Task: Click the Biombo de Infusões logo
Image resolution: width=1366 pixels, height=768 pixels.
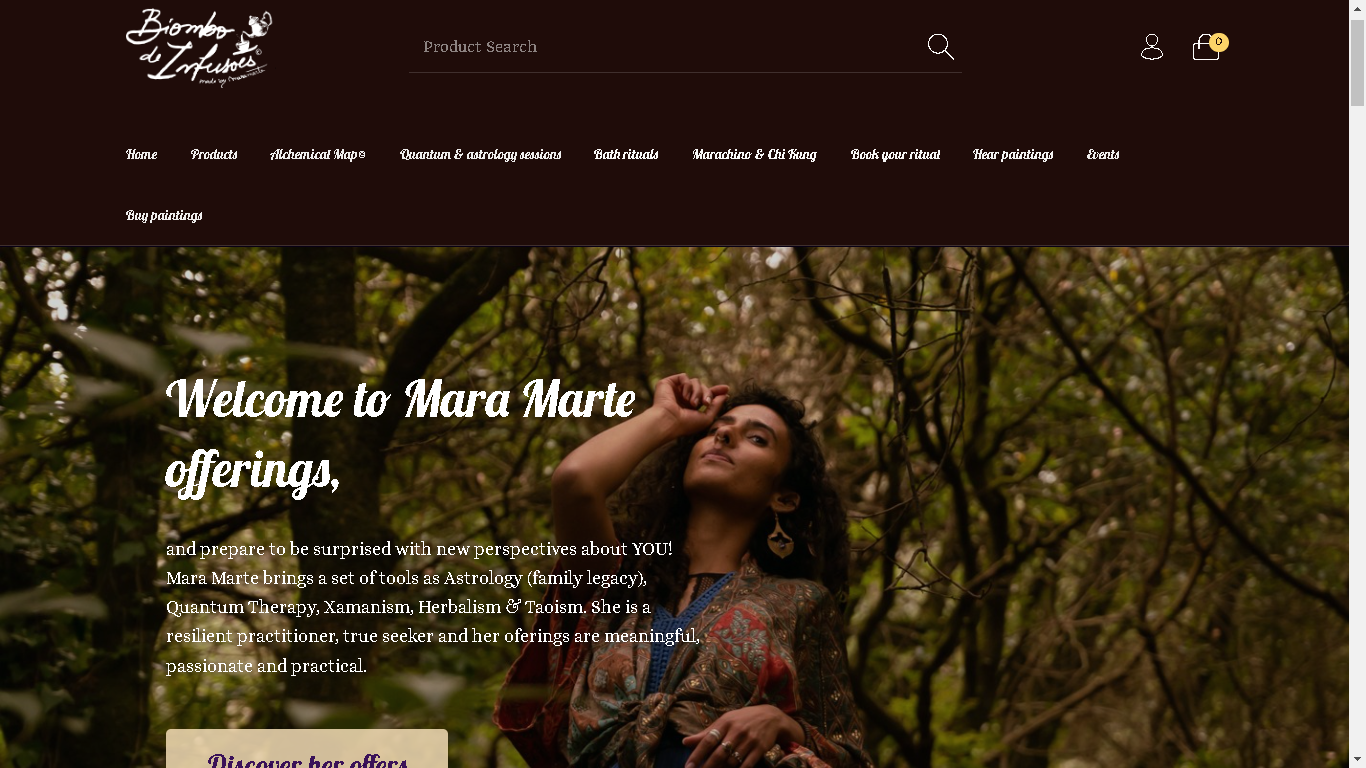Action: [x=199, y=47]
